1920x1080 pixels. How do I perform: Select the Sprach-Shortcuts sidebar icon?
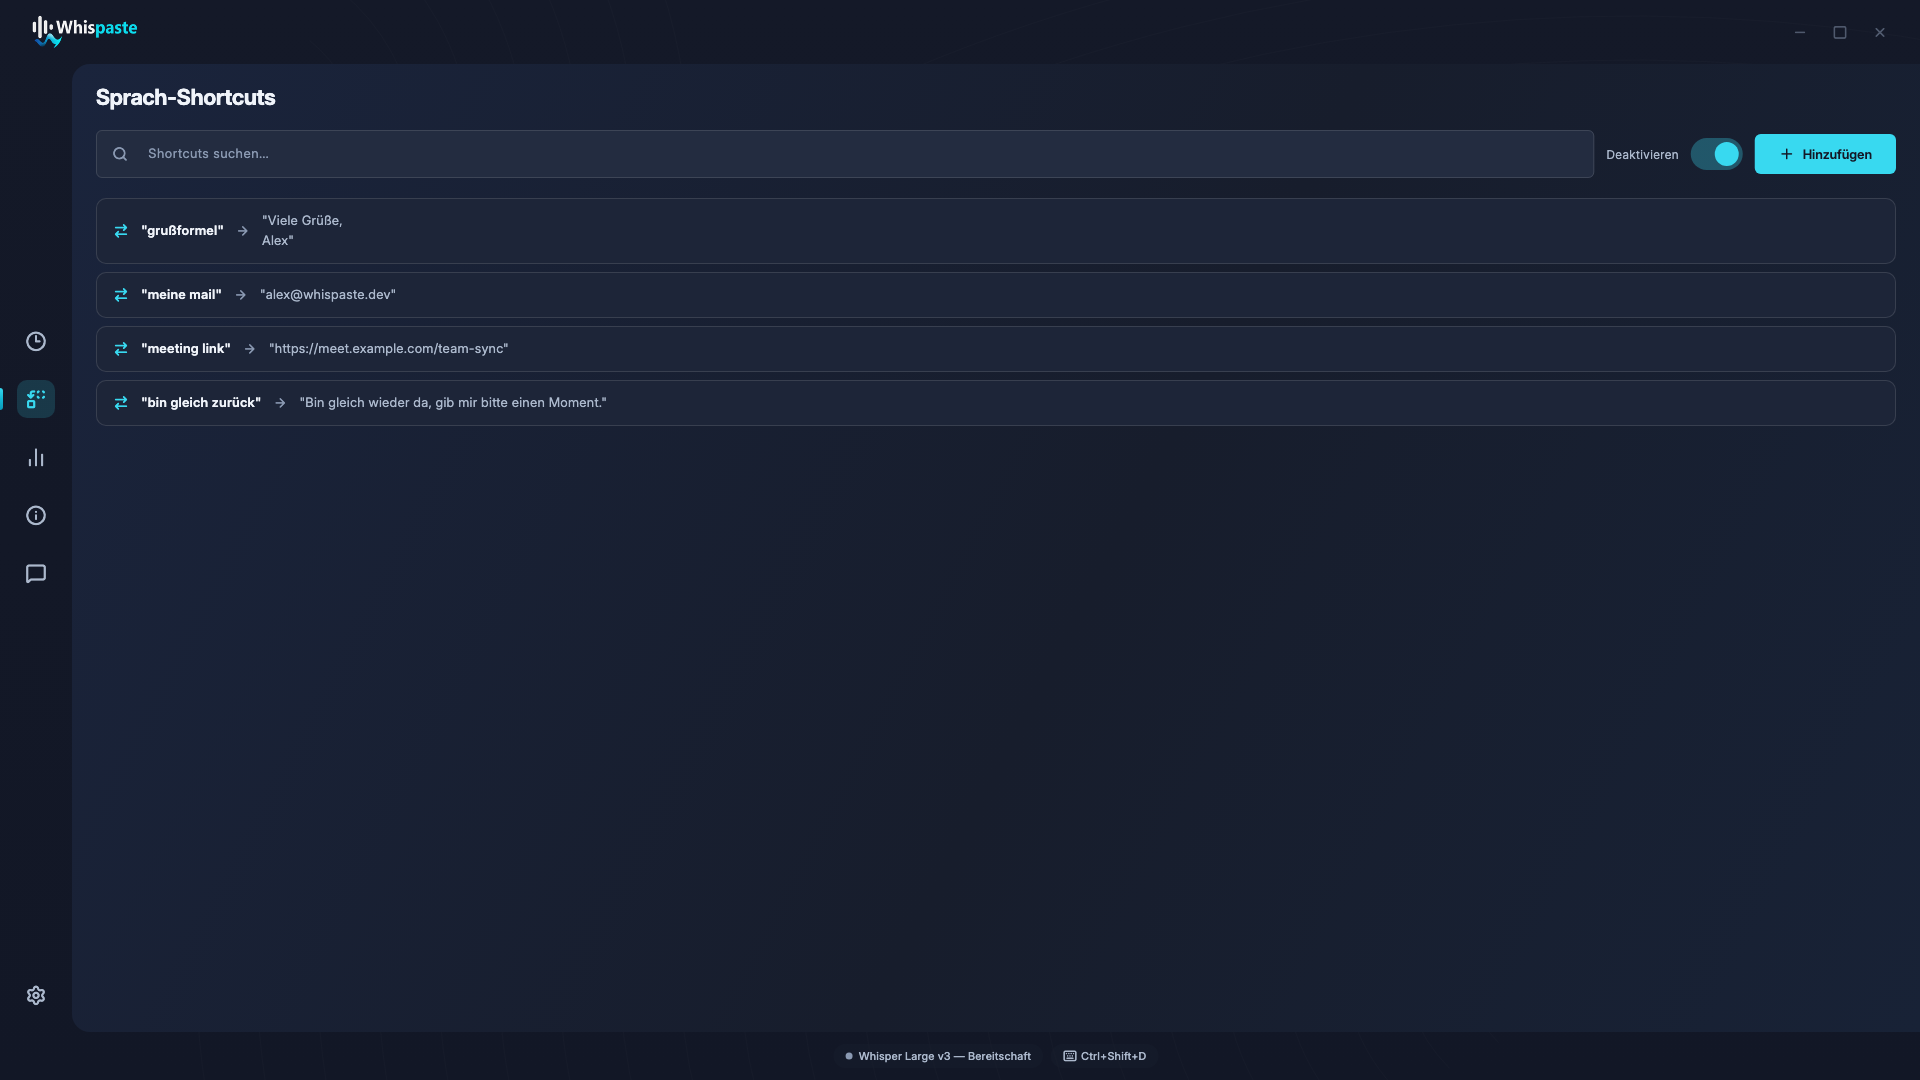[36, 399]
